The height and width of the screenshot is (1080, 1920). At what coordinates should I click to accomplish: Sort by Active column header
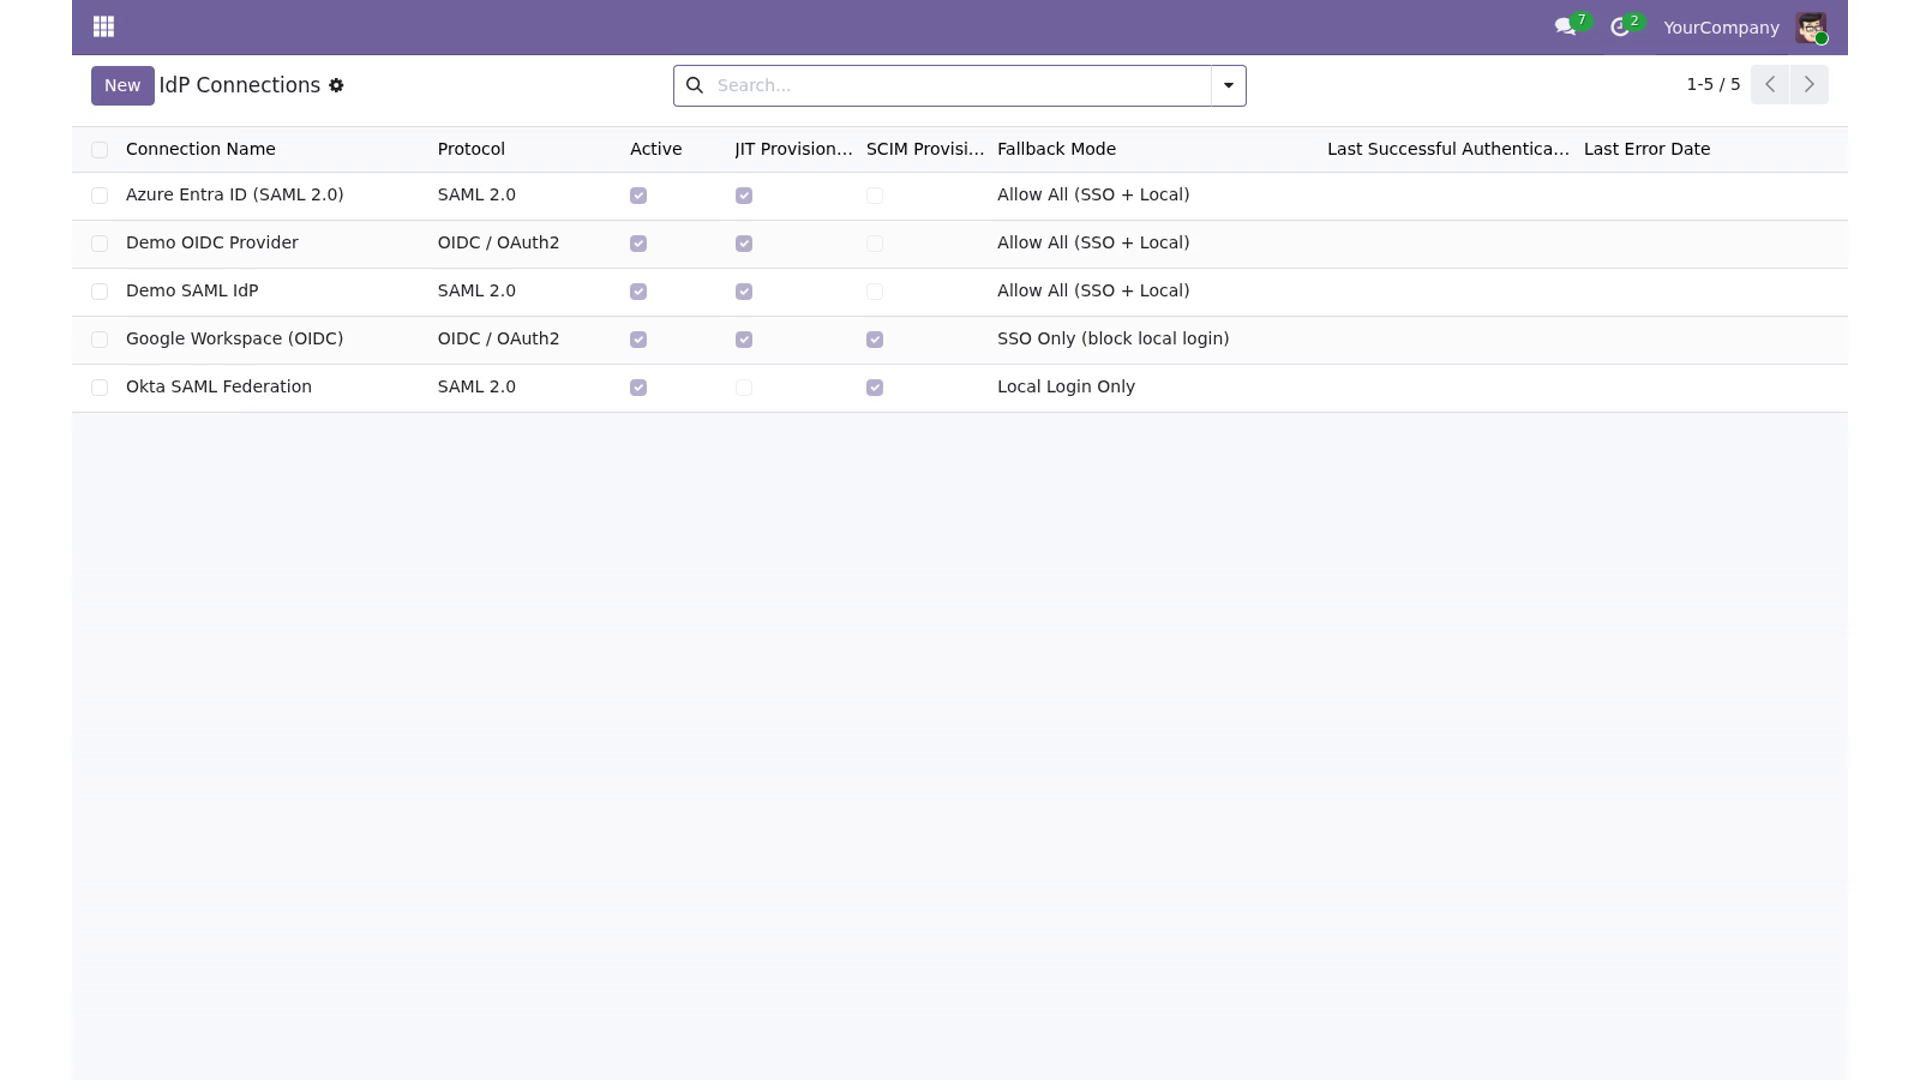656,149
